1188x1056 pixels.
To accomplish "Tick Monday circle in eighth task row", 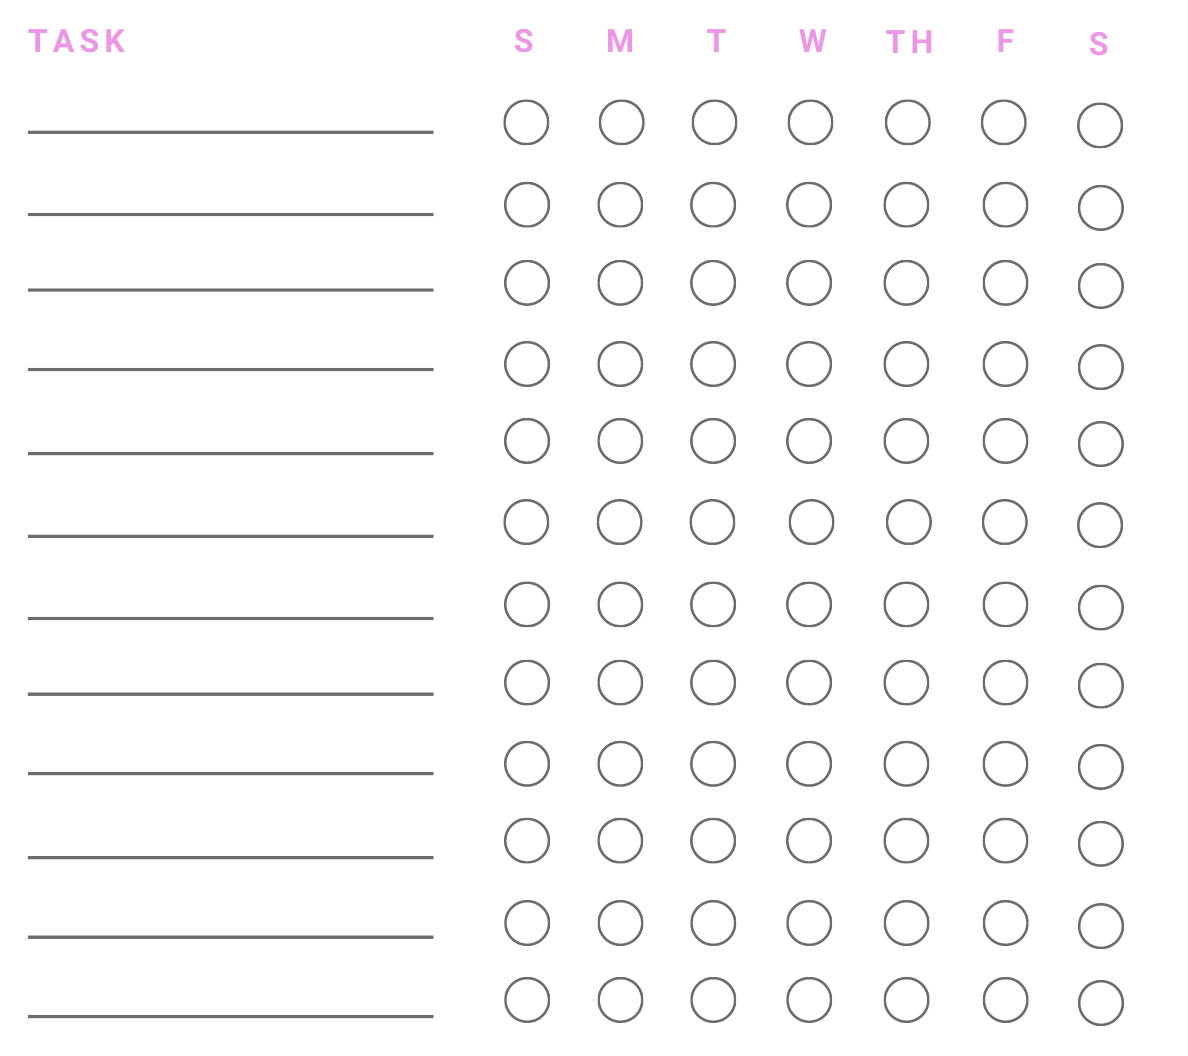I will 620,683.
